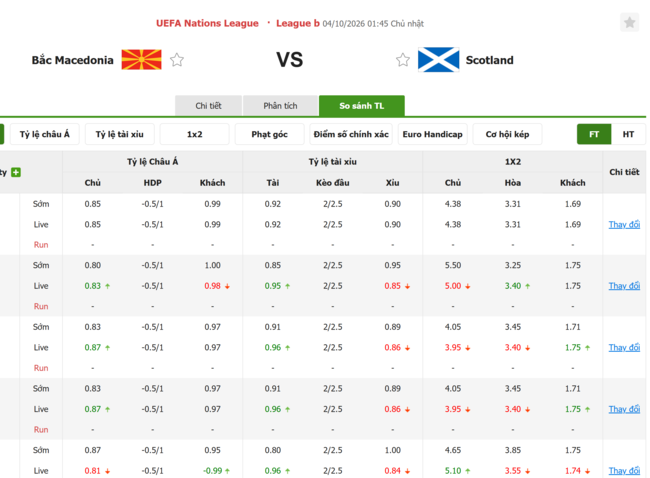The image size is (650, 478).
Task: Click the Tỷ lệ tài xỉu column header
Action: [x=332, y=162]
